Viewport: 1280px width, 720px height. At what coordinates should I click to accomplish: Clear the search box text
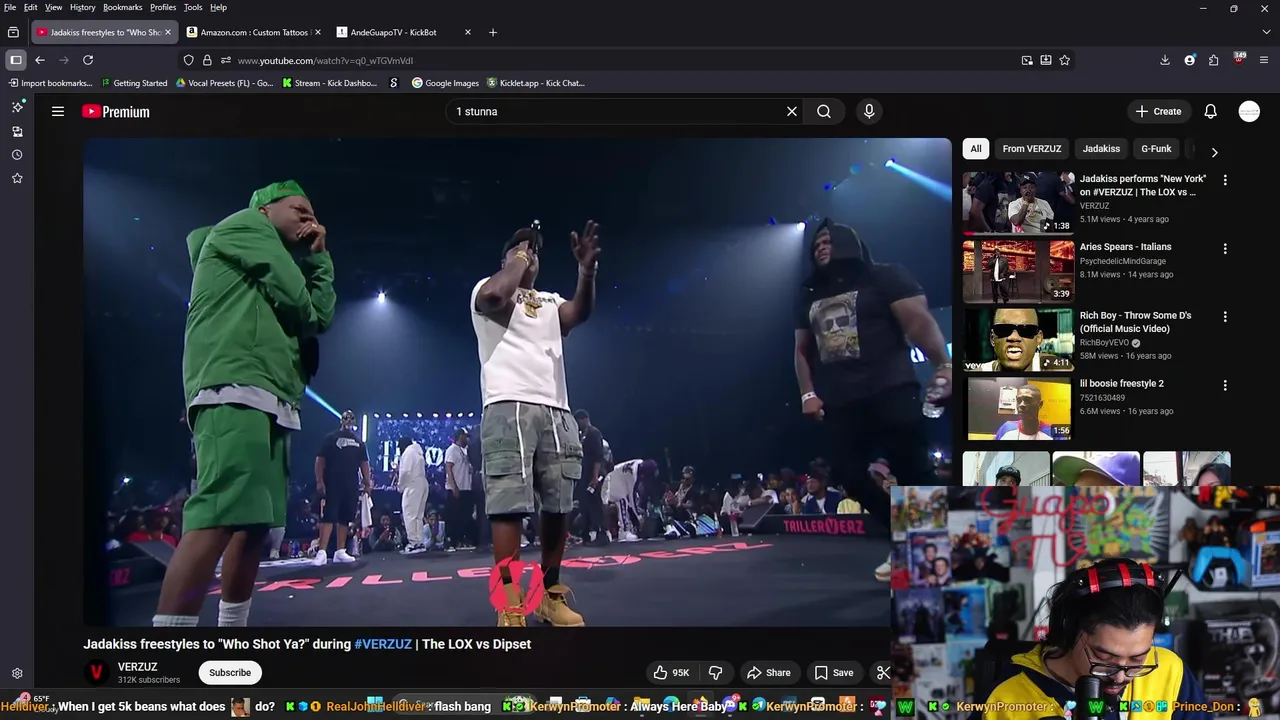point(792,112)
